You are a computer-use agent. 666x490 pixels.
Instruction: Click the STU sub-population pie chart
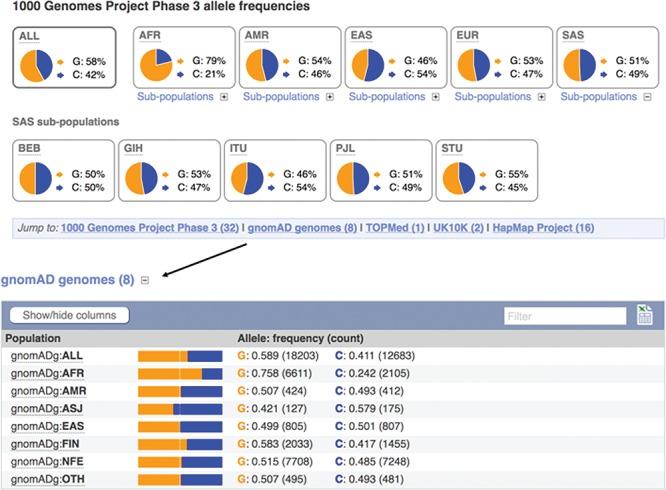(x=464, y=178)
